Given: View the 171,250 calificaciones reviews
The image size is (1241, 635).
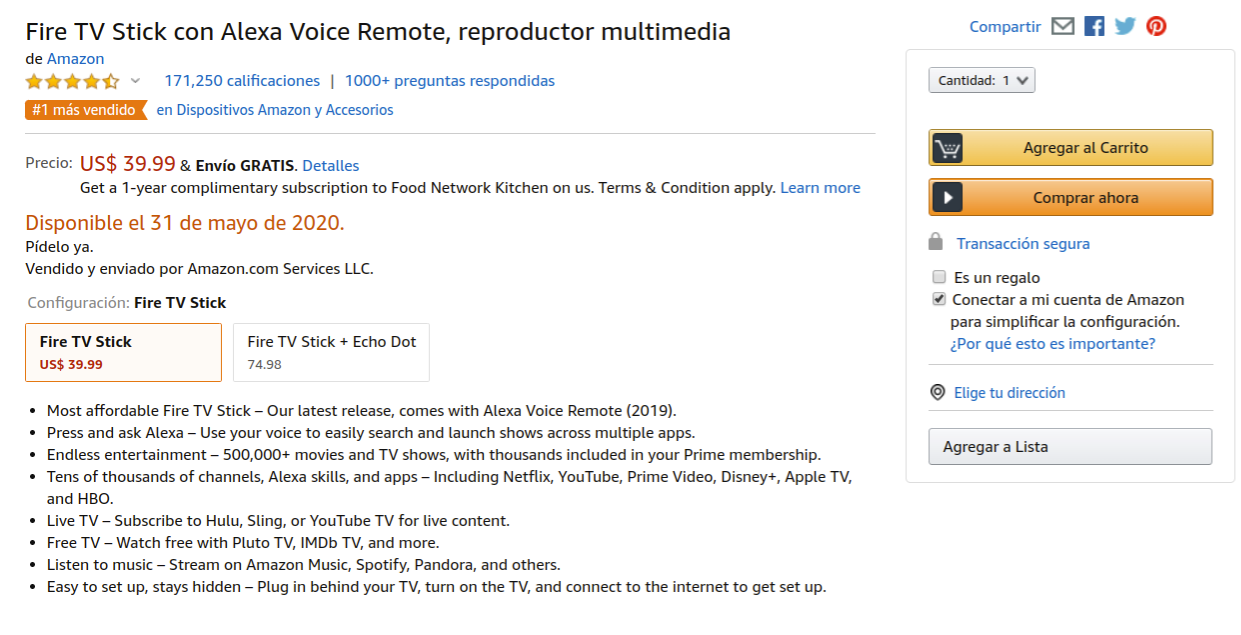Looking at the screenshot, I should point(241,80).
